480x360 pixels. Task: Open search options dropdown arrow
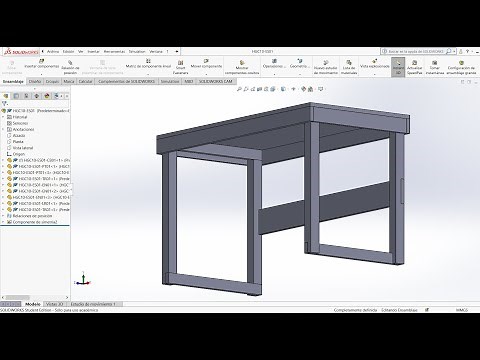454,52
